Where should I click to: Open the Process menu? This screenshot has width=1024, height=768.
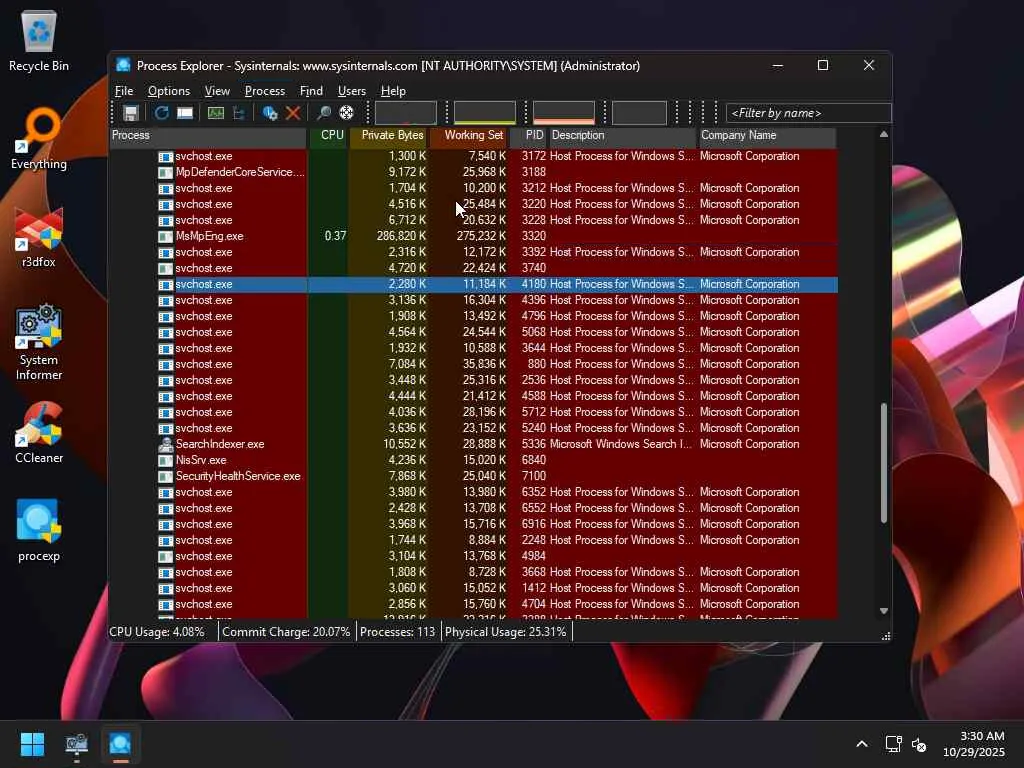(x=264, y=91)
